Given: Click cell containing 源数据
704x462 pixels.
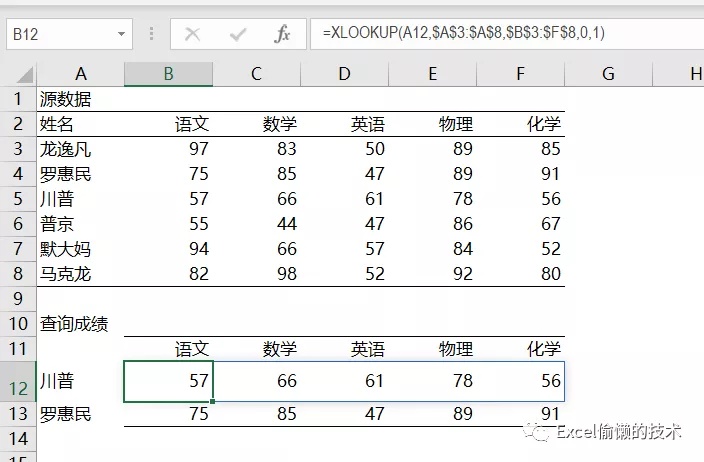Looking at the screenshot, I should tap(80, 99).
